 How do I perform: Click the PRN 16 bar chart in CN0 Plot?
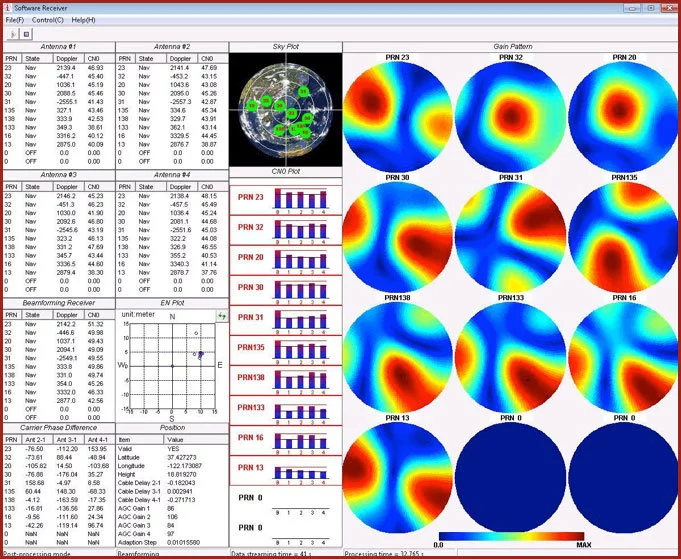300,440
